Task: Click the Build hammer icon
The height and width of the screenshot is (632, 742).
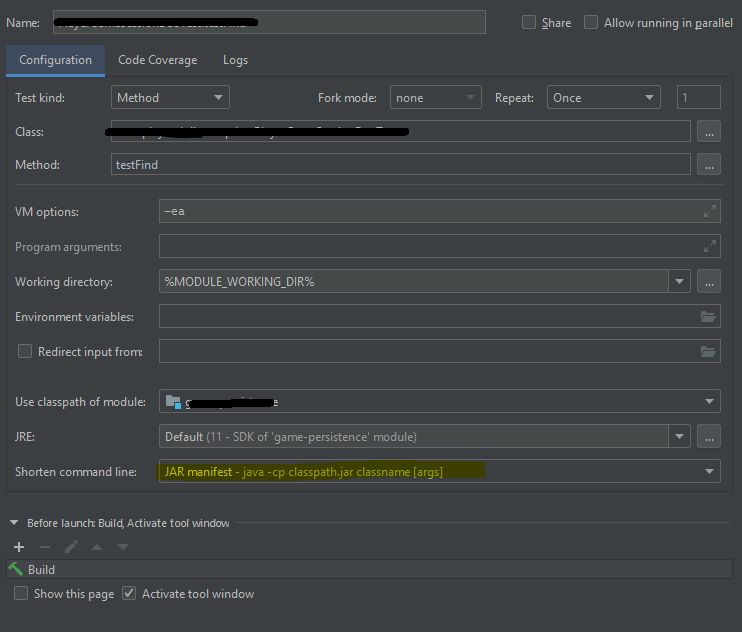Action: [16, 569]
